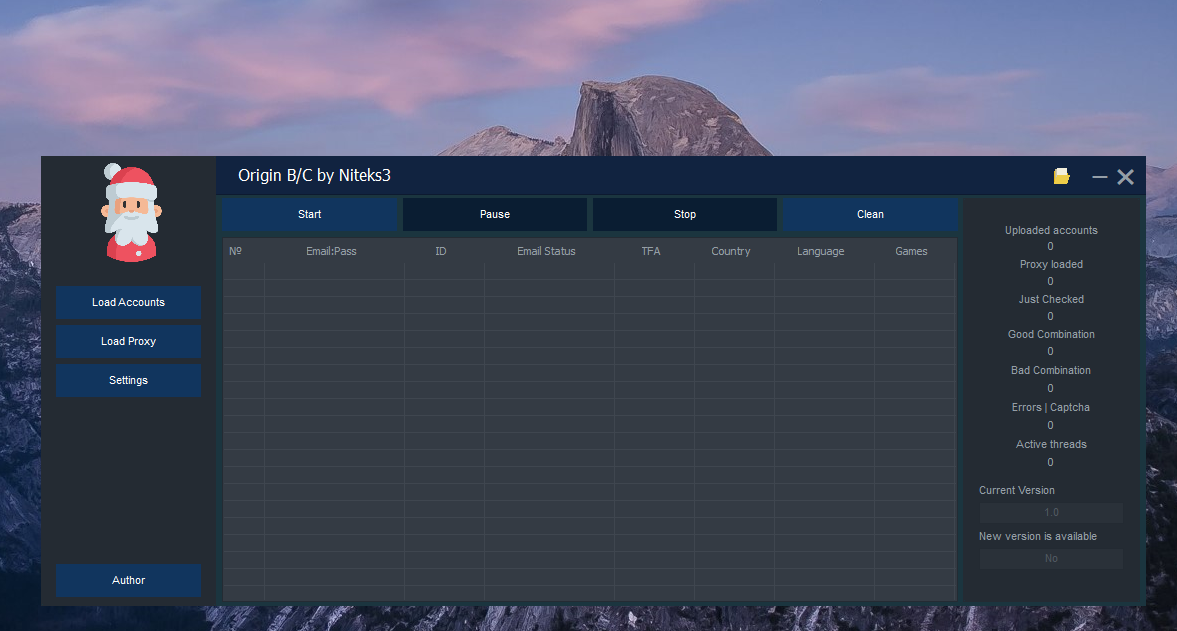
Task: Open the Load Accounts option
Action: (128, 302)
